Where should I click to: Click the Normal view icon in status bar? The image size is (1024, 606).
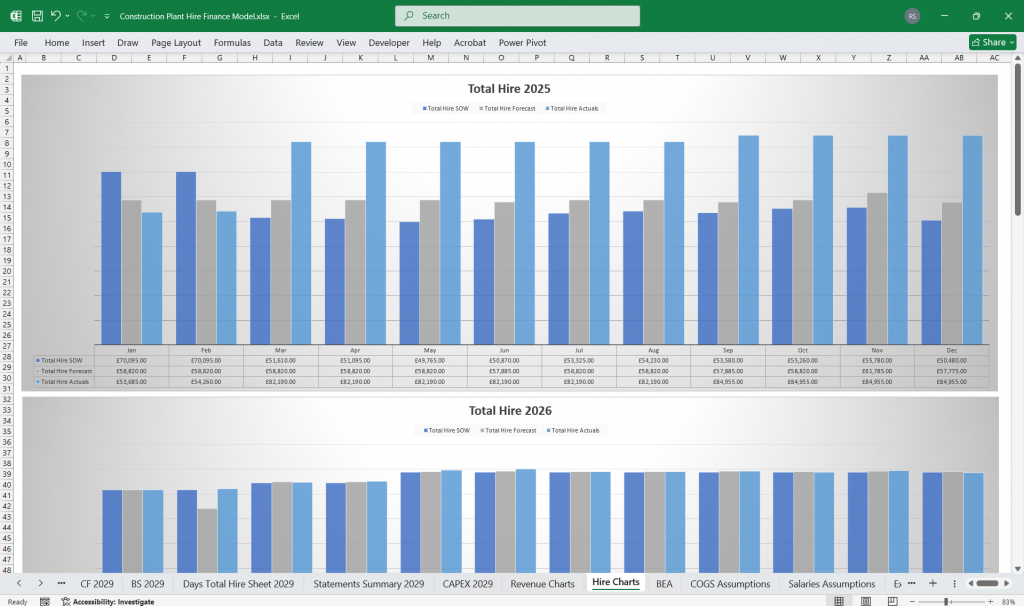pyautogui.click(x=840, y=600)
